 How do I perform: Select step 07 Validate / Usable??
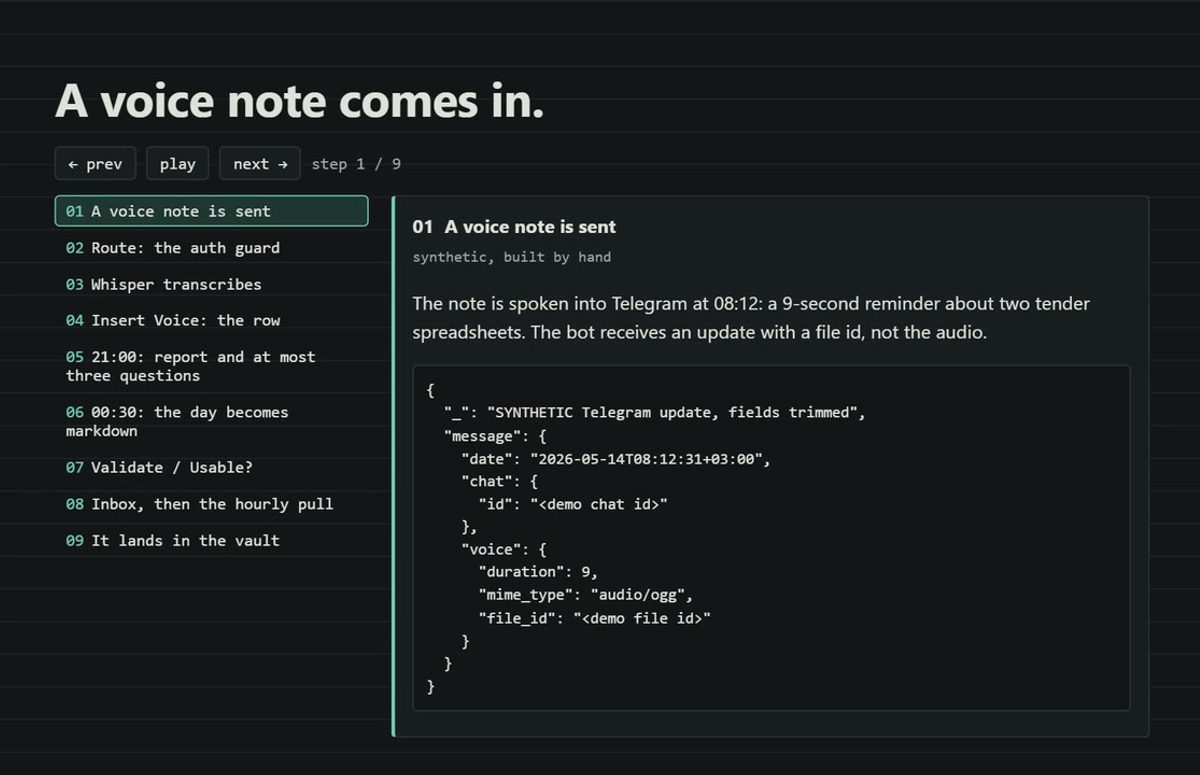pos(211,467)
